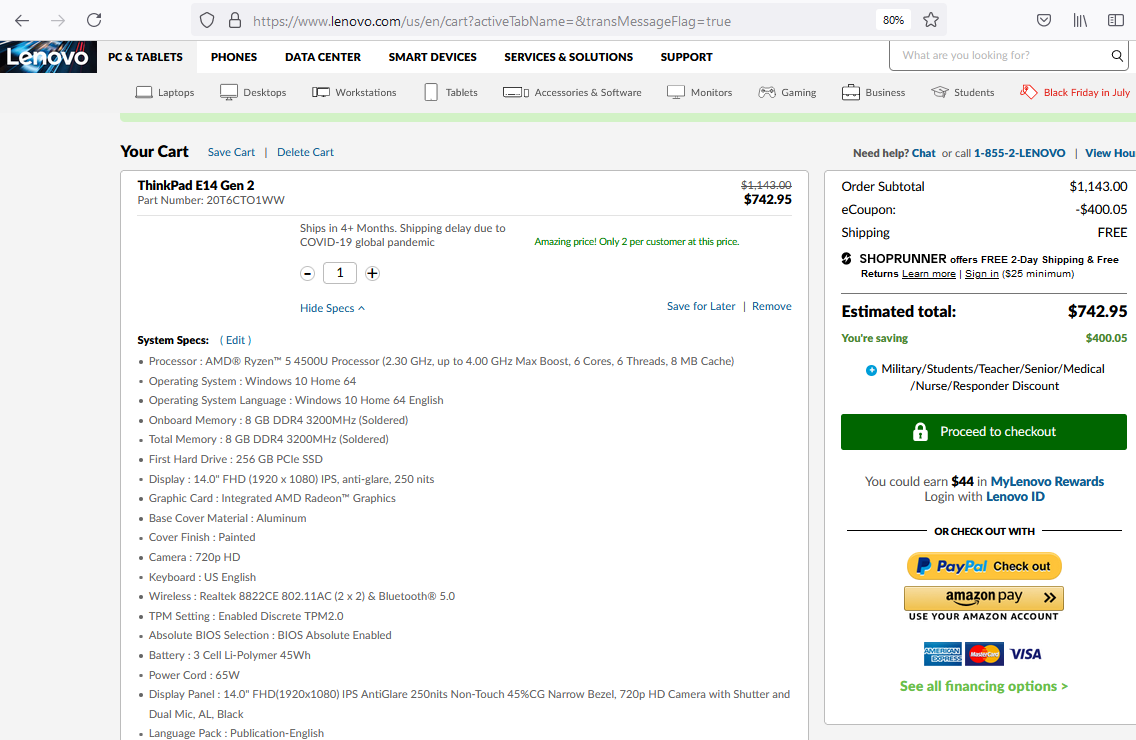Image resolution: width=1136 pixels, height=740 pixels.
Task: Open the Gaming category
Action: click(788, 92)
